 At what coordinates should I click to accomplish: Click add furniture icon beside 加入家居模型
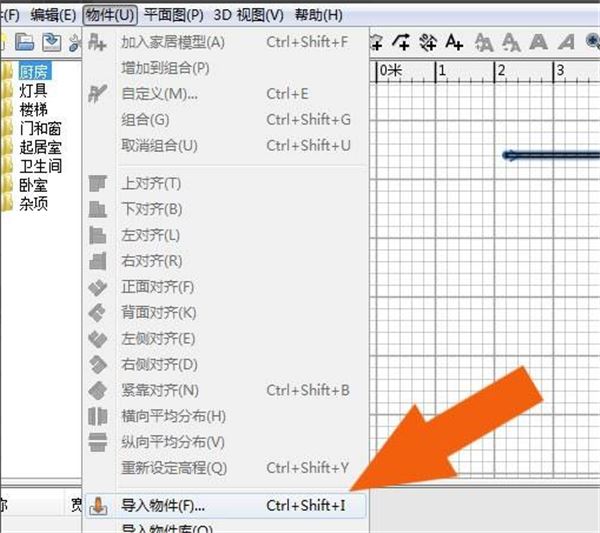click(x=96, y=42)
